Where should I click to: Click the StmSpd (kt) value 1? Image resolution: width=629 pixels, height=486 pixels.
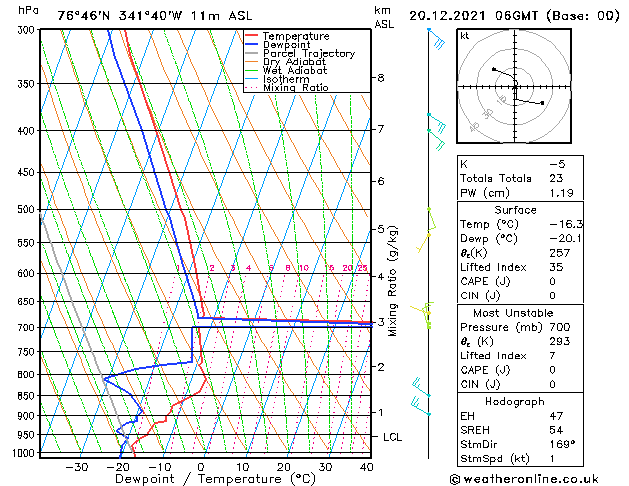(552, 459)
